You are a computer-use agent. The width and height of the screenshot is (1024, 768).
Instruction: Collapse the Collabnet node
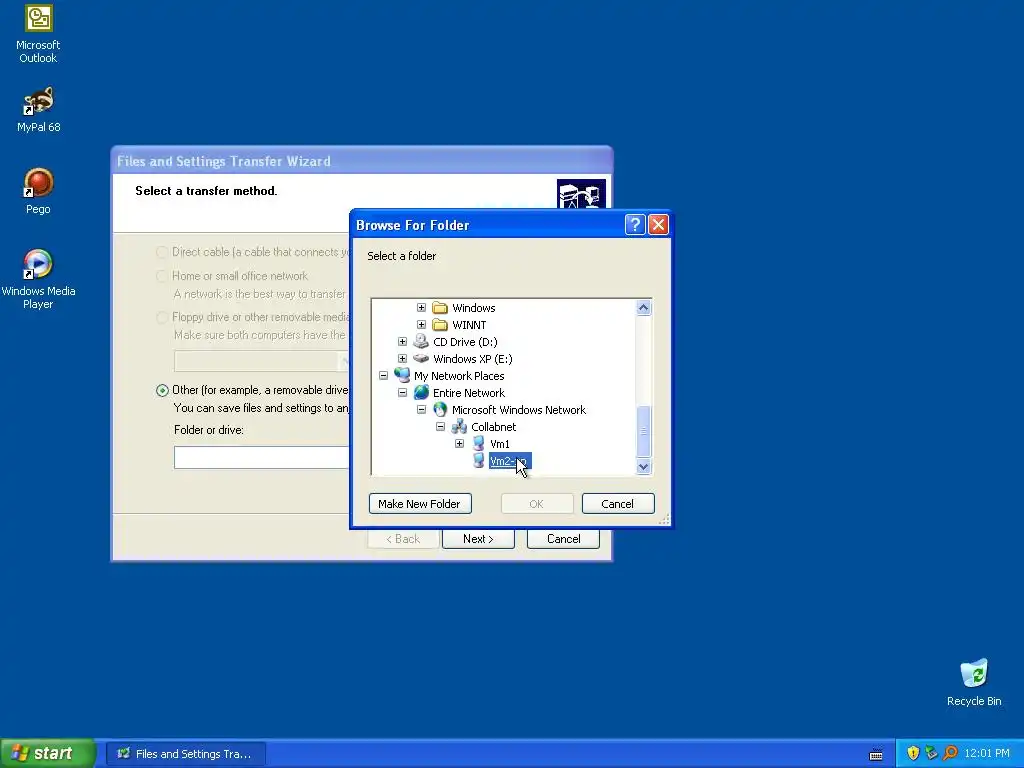click(440, 426)
